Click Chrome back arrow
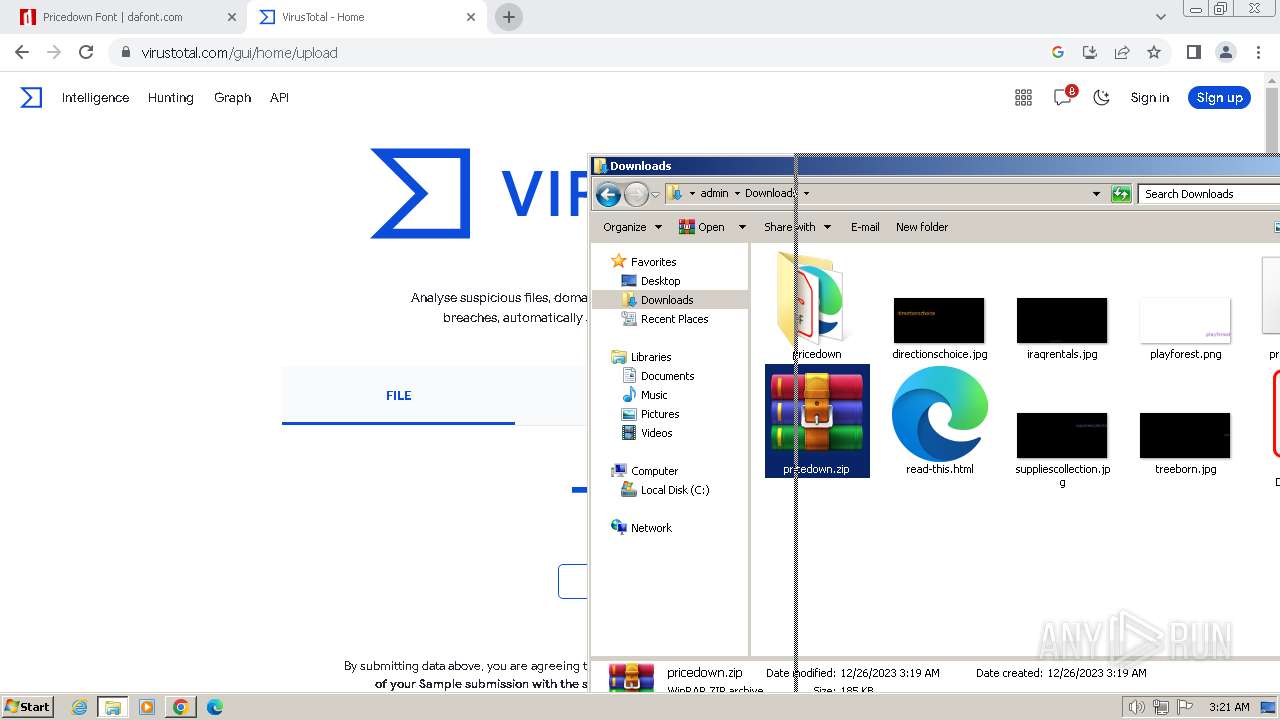 [x=22, y=52]
